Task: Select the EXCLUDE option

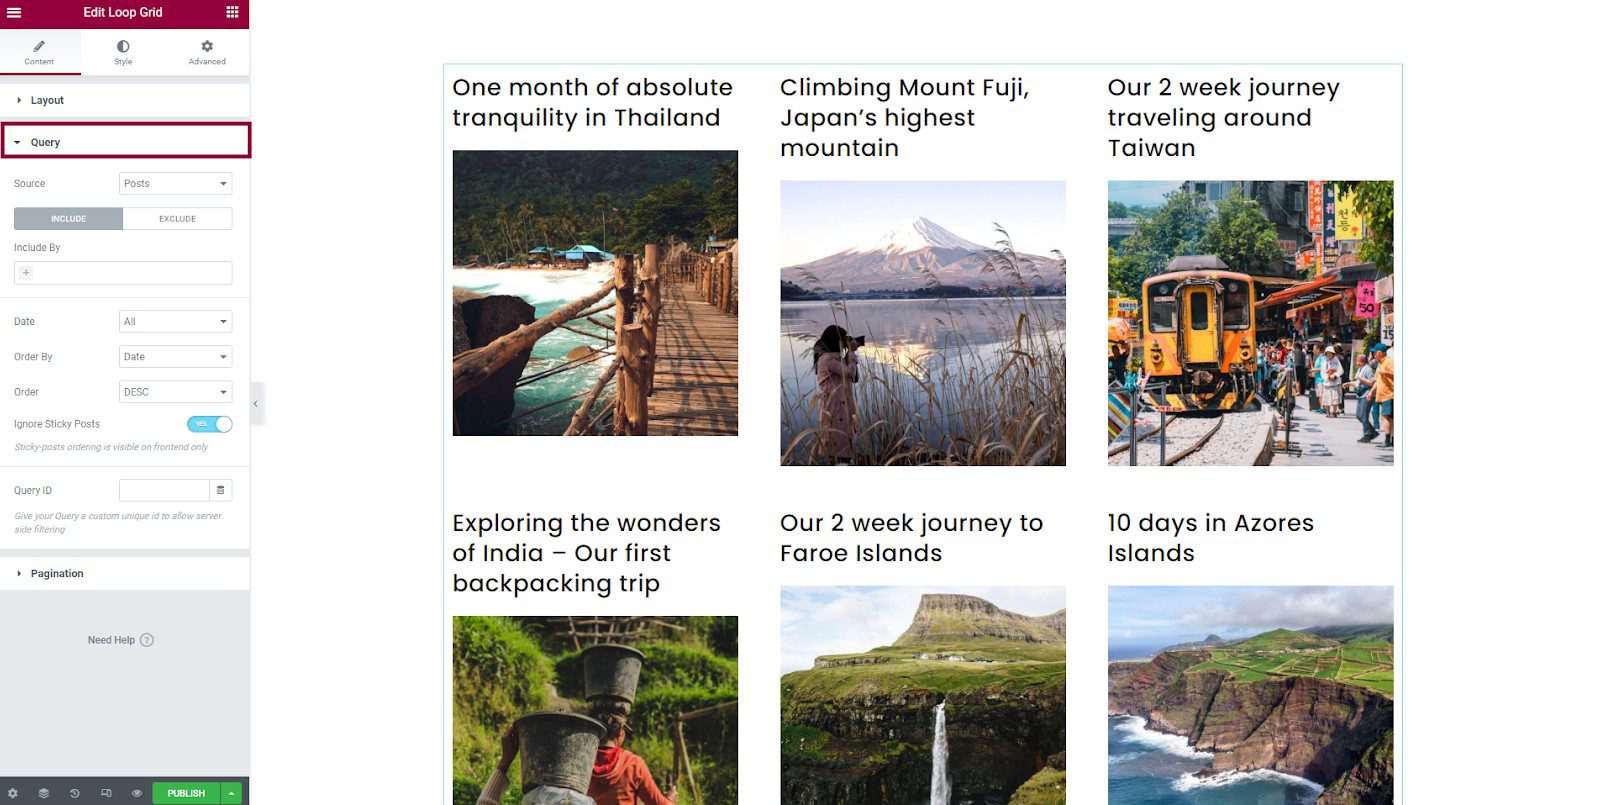Action: (x=177, y=218)
